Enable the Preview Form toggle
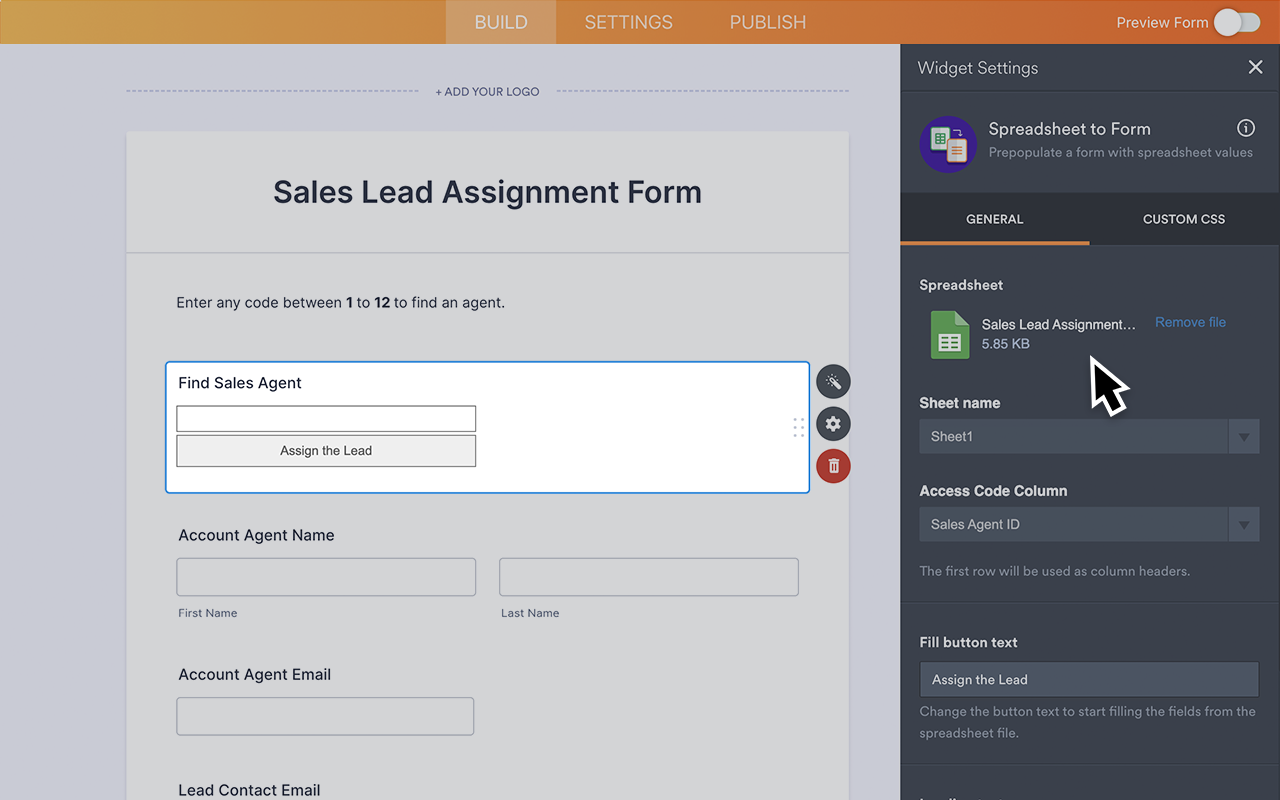Screen dimensions: 1280x800 [x=1236, y=21]
